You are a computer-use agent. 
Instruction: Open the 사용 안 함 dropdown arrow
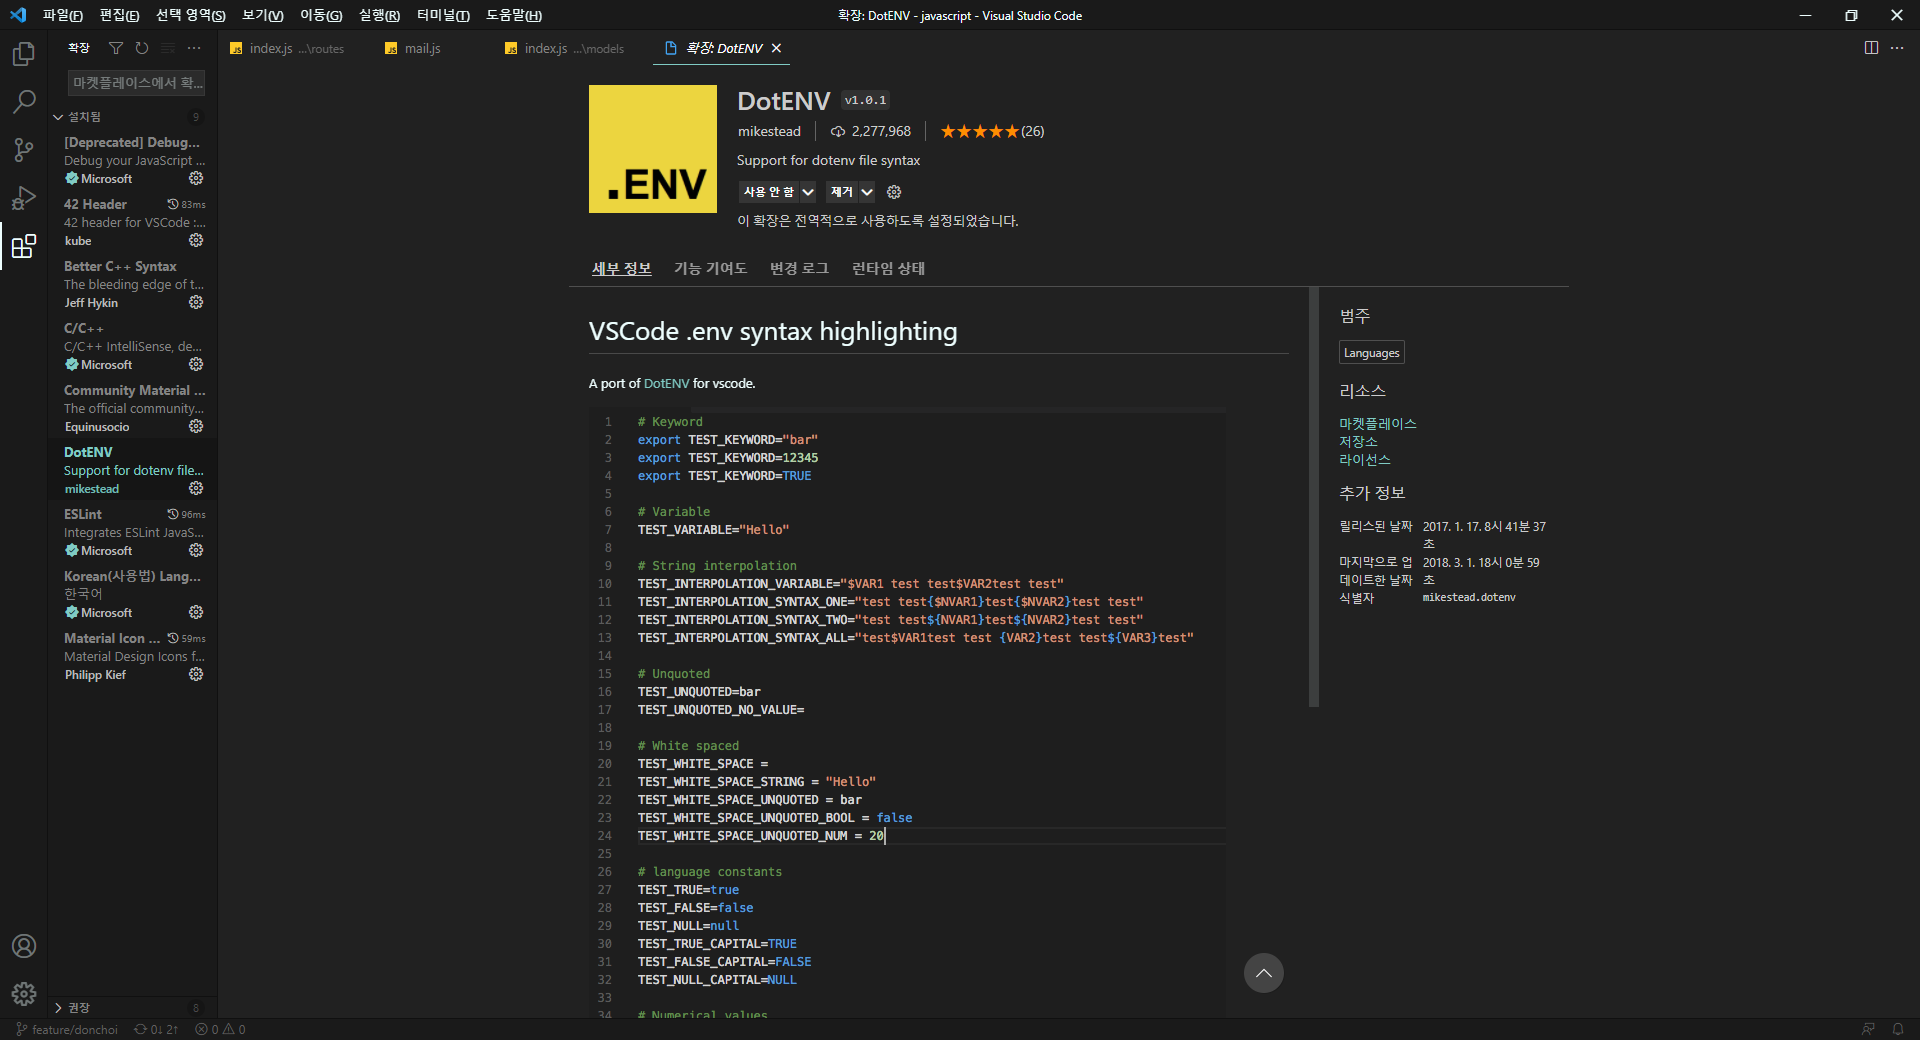tap(808, 192)
